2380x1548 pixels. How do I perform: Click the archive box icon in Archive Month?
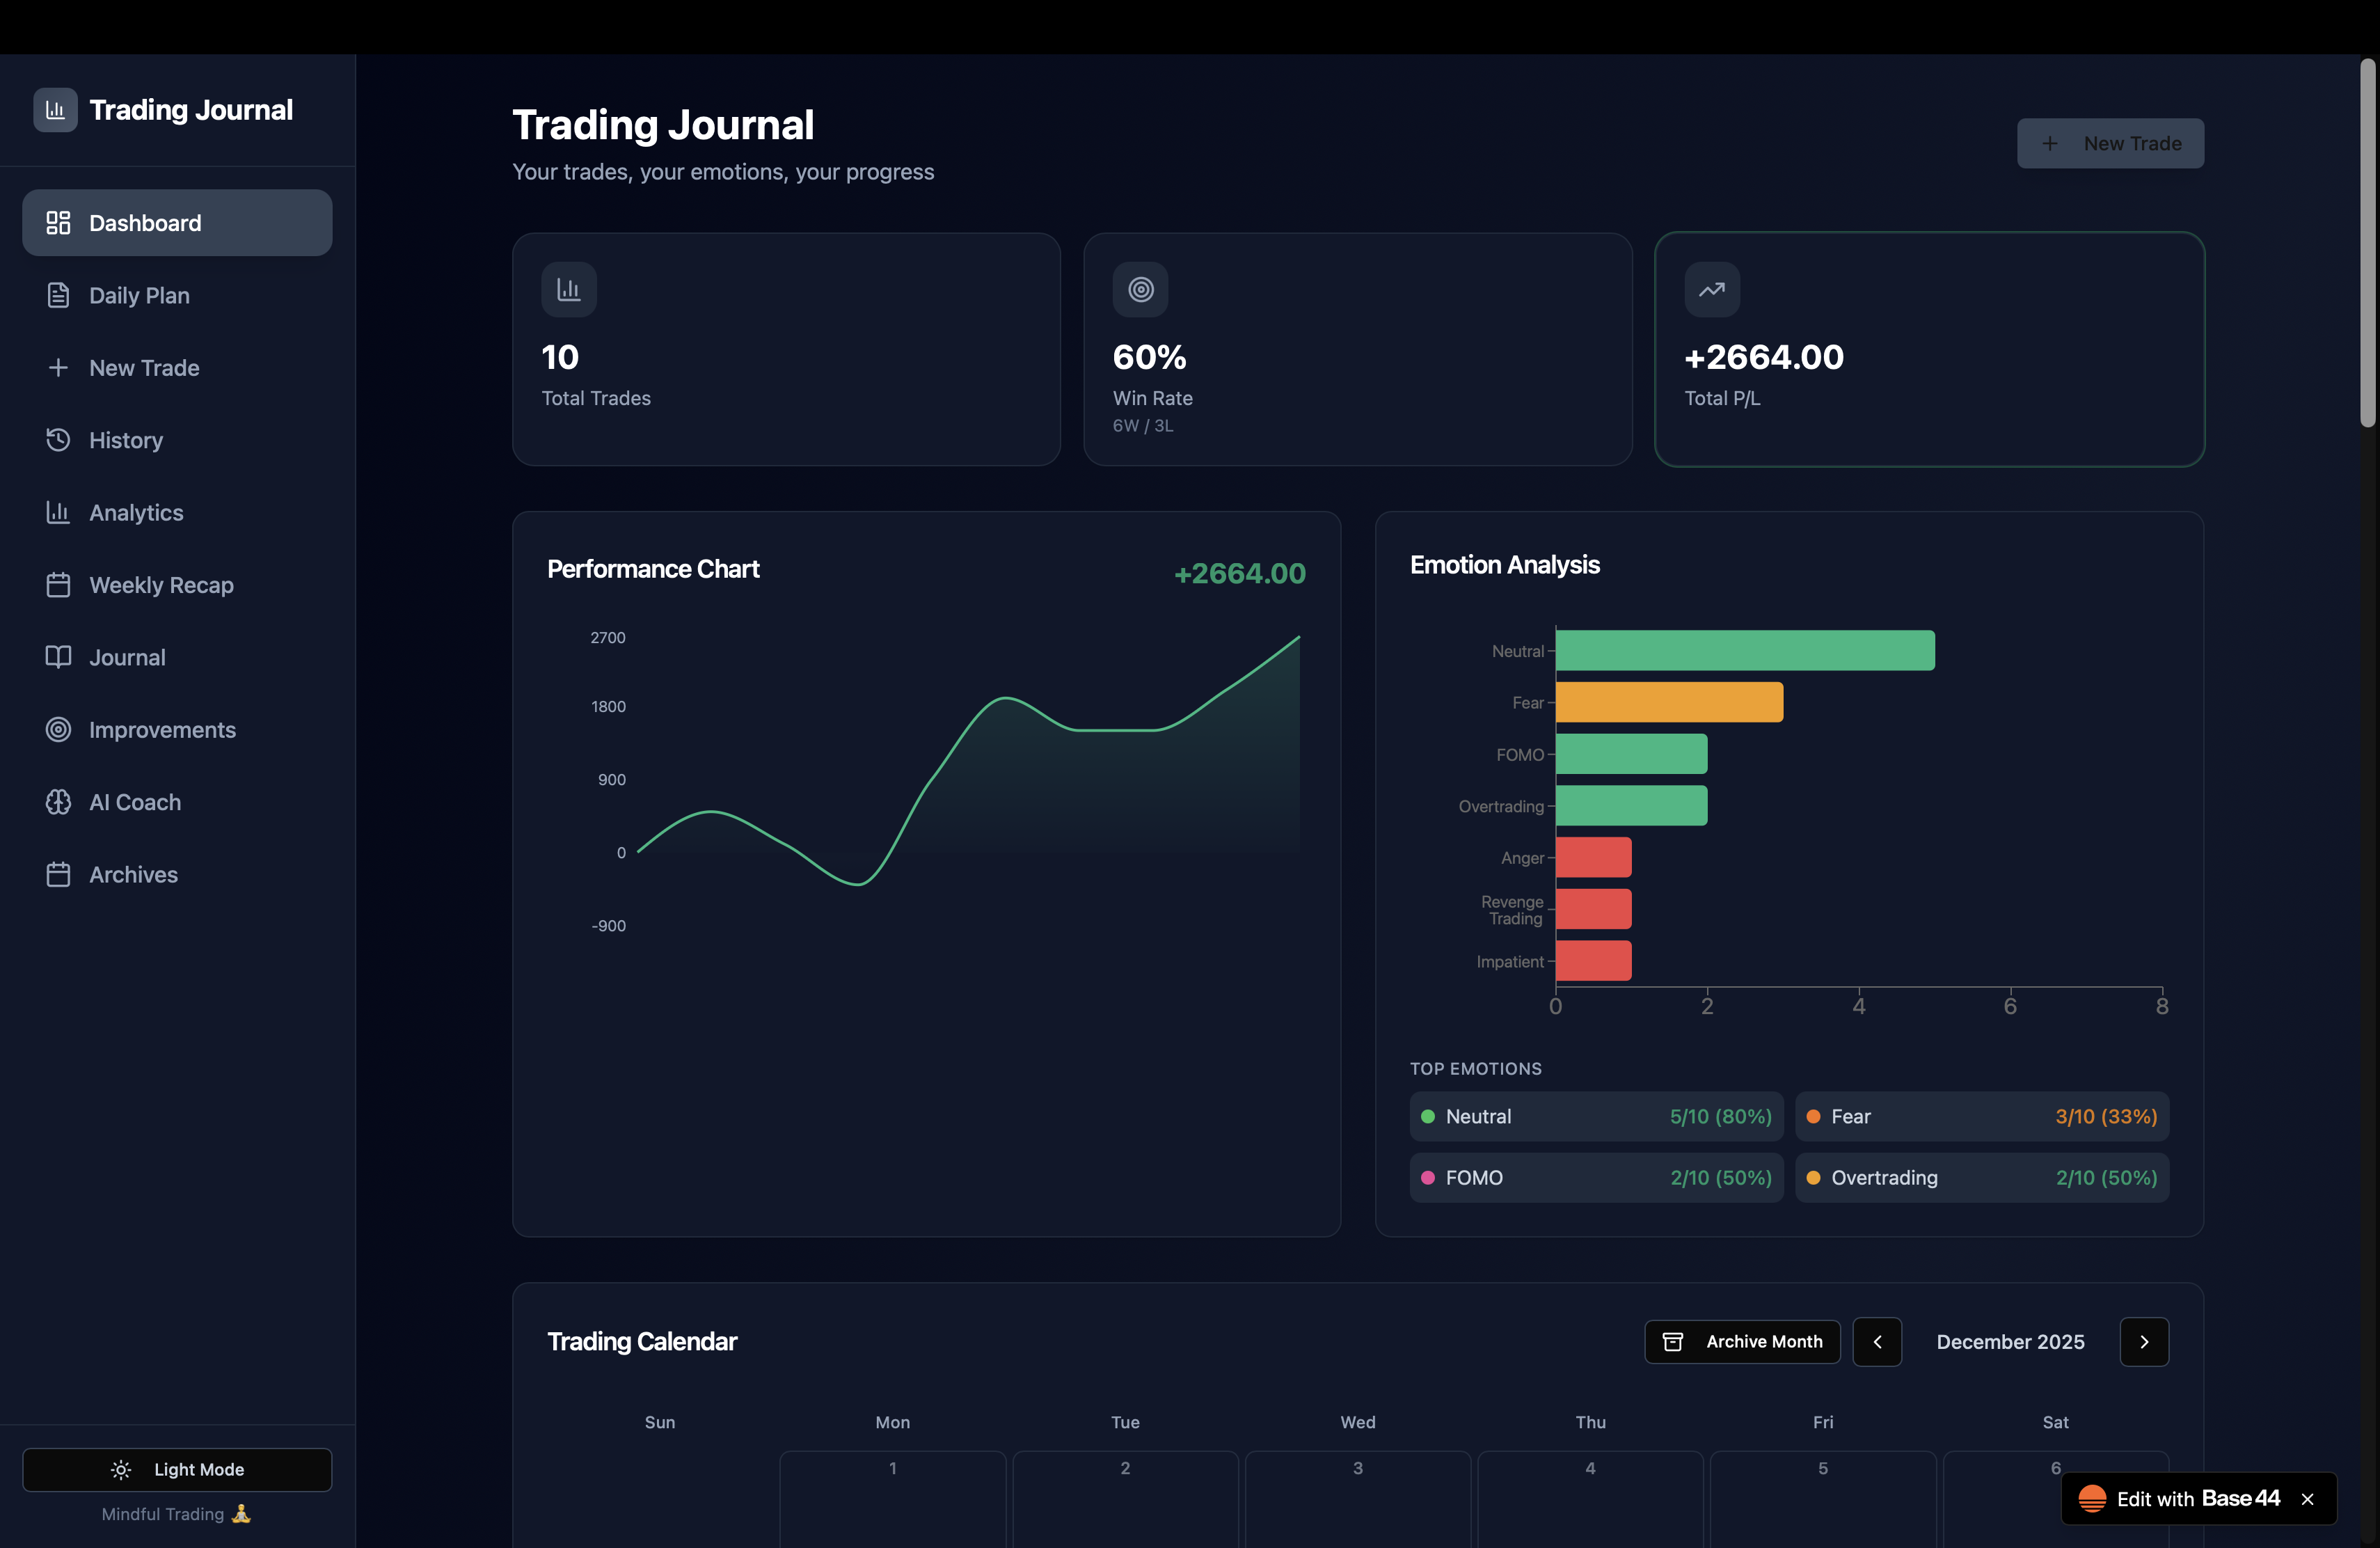(x=1673, y=1342)
